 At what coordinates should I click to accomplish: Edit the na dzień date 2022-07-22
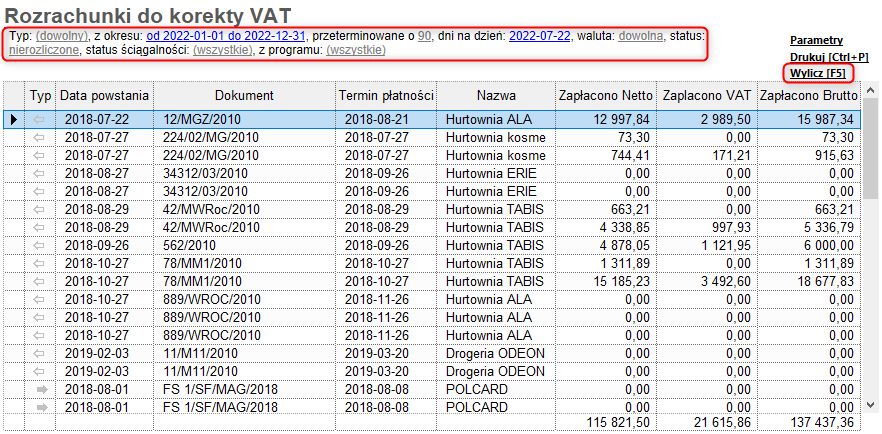(x=539, y=36)
